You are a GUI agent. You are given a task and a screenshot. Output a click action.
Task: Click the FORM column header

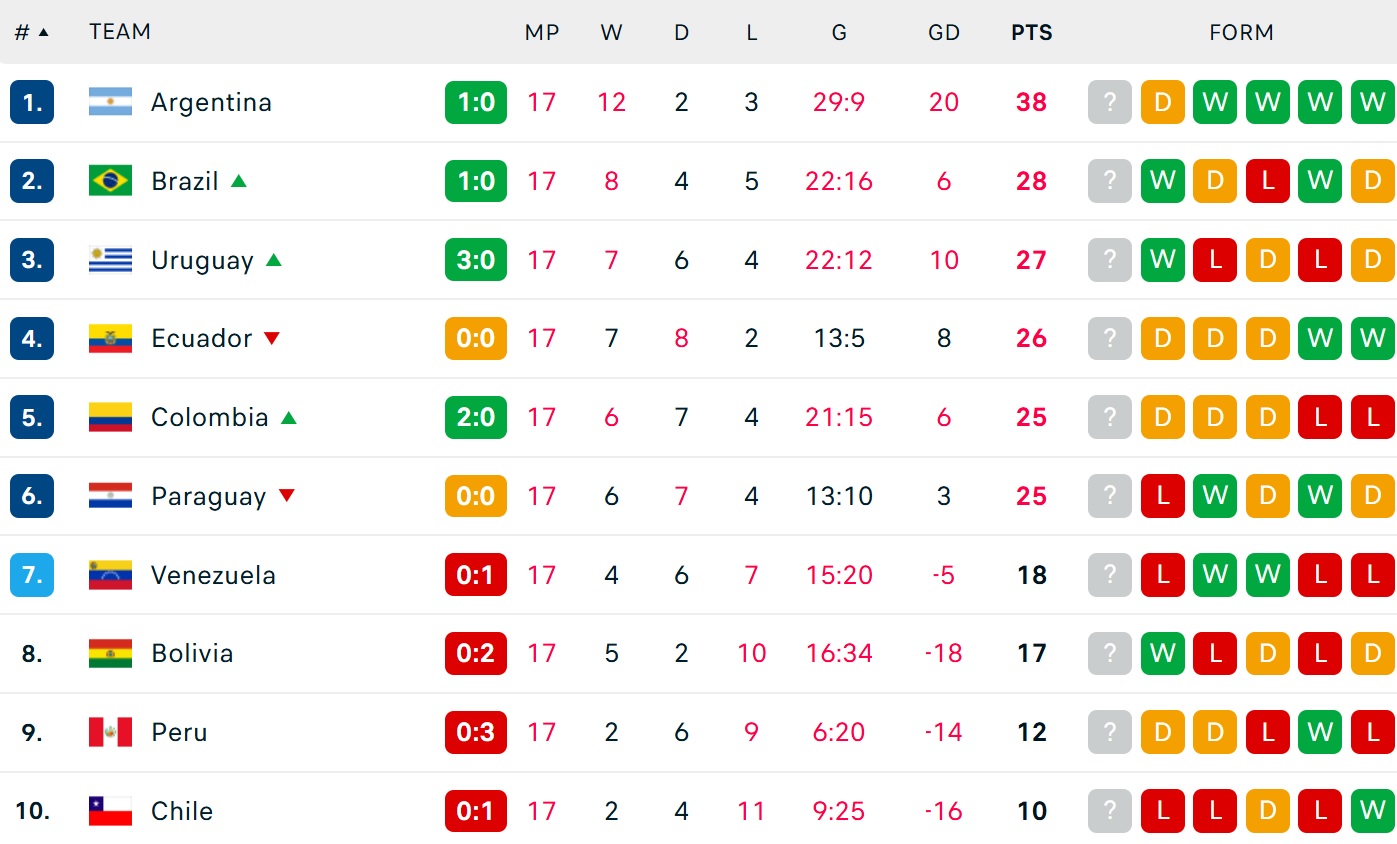1241,32
